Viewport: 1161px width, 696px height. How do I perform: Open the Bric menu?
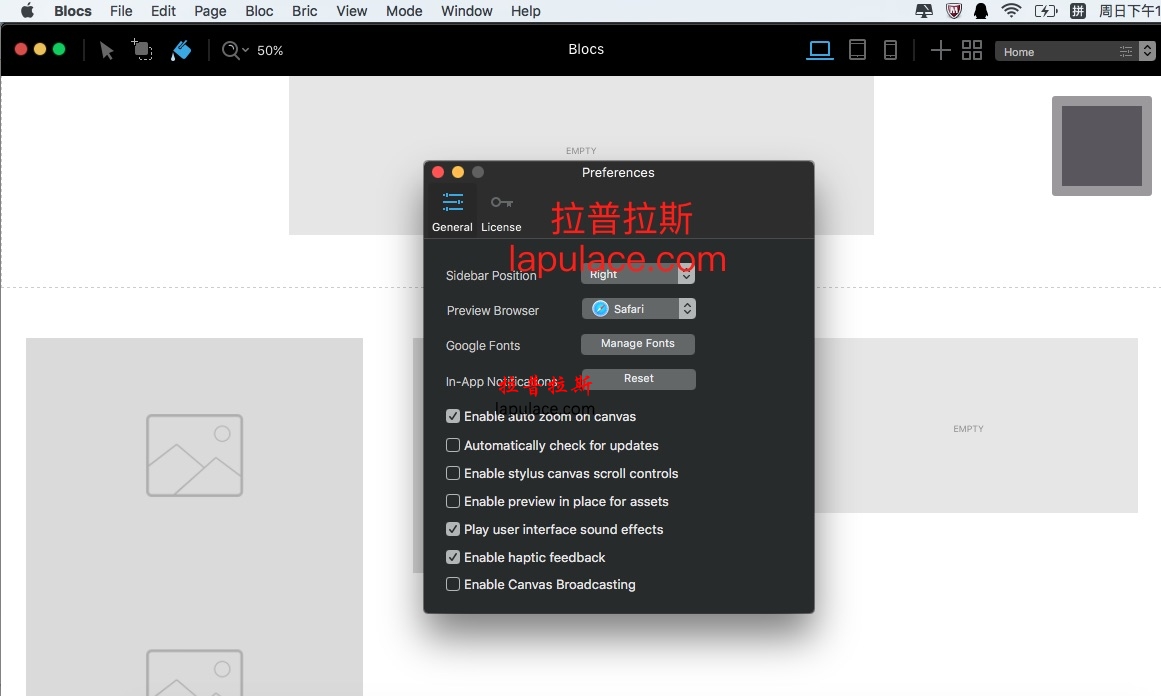304,11
